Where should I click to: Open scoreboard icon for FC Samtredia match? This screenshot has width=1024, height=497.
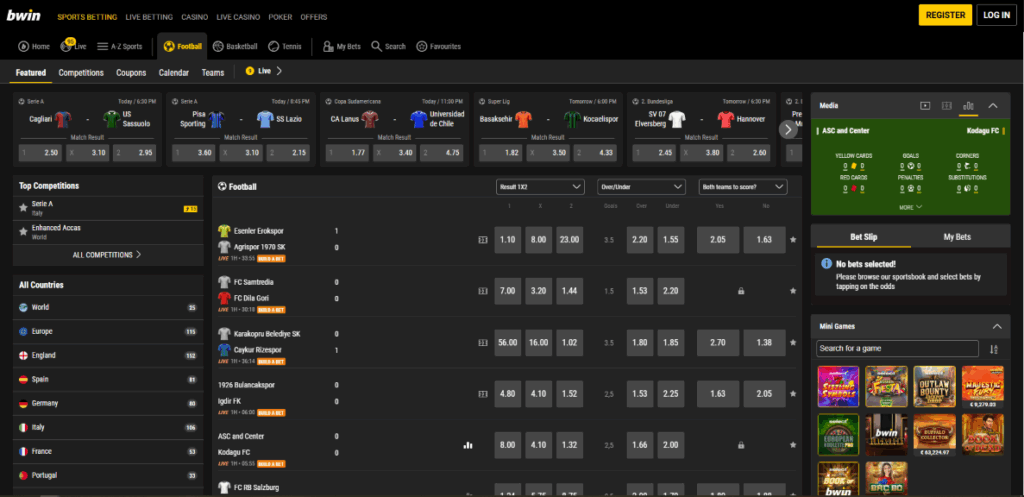click(483, 291)
